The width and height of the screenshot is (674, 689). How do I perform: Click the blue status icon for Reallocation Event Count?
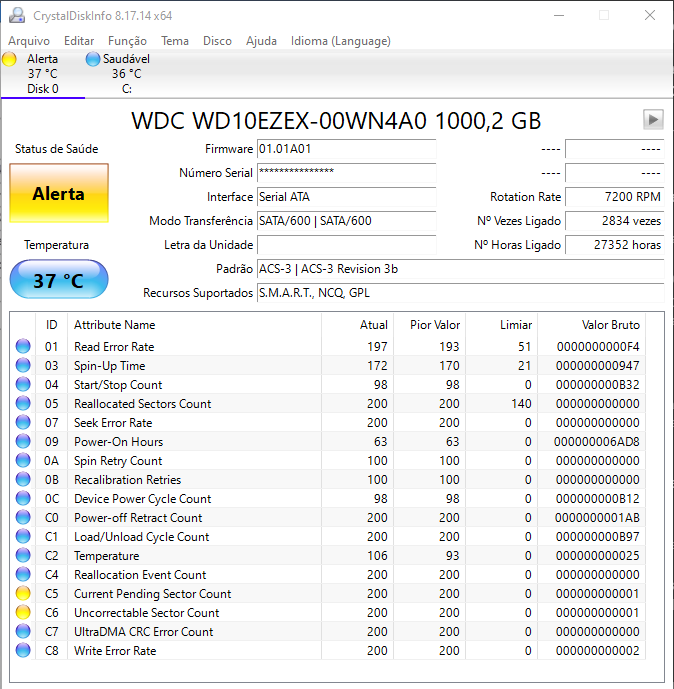click(23, 574)
